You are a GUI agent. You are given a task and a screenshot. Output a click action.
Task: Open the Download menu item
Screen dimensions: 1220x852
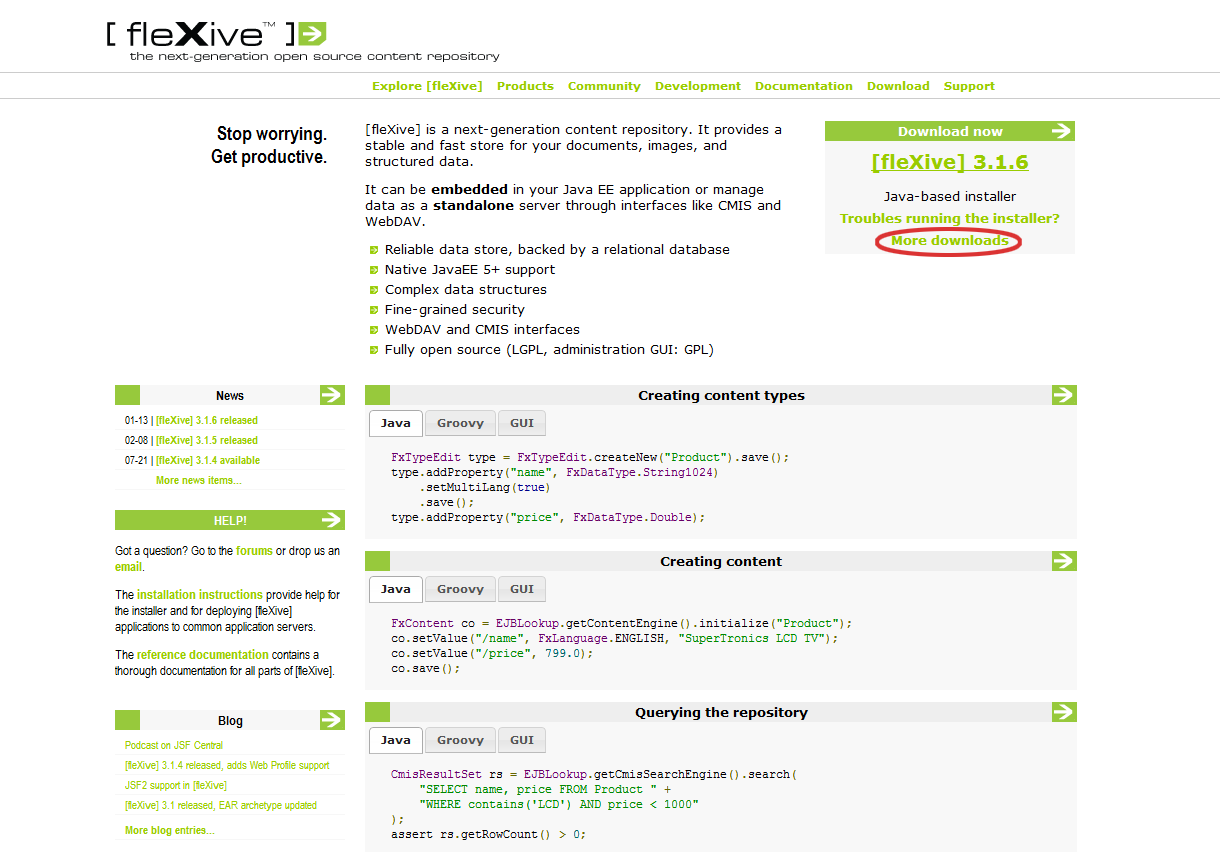pos(898,86)
